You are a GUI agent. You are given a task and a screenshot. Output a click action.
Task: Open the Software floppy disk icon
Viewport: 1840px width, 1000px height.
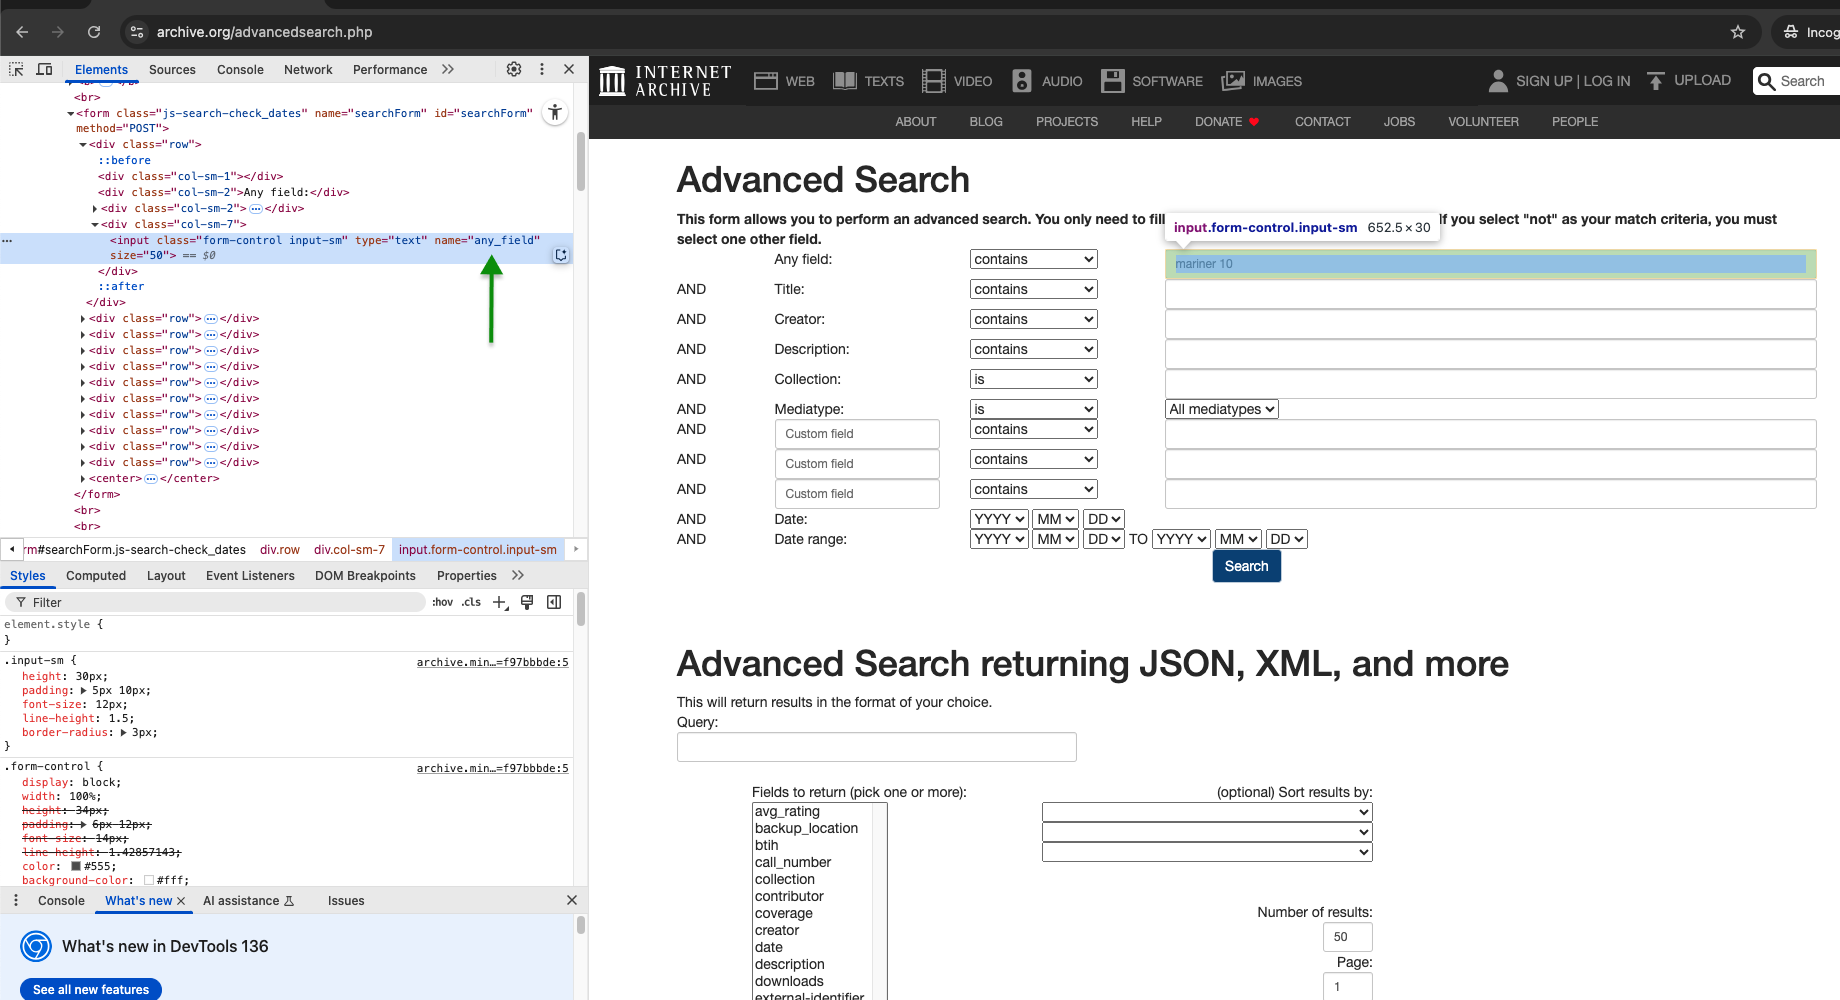pos(1112,81)
